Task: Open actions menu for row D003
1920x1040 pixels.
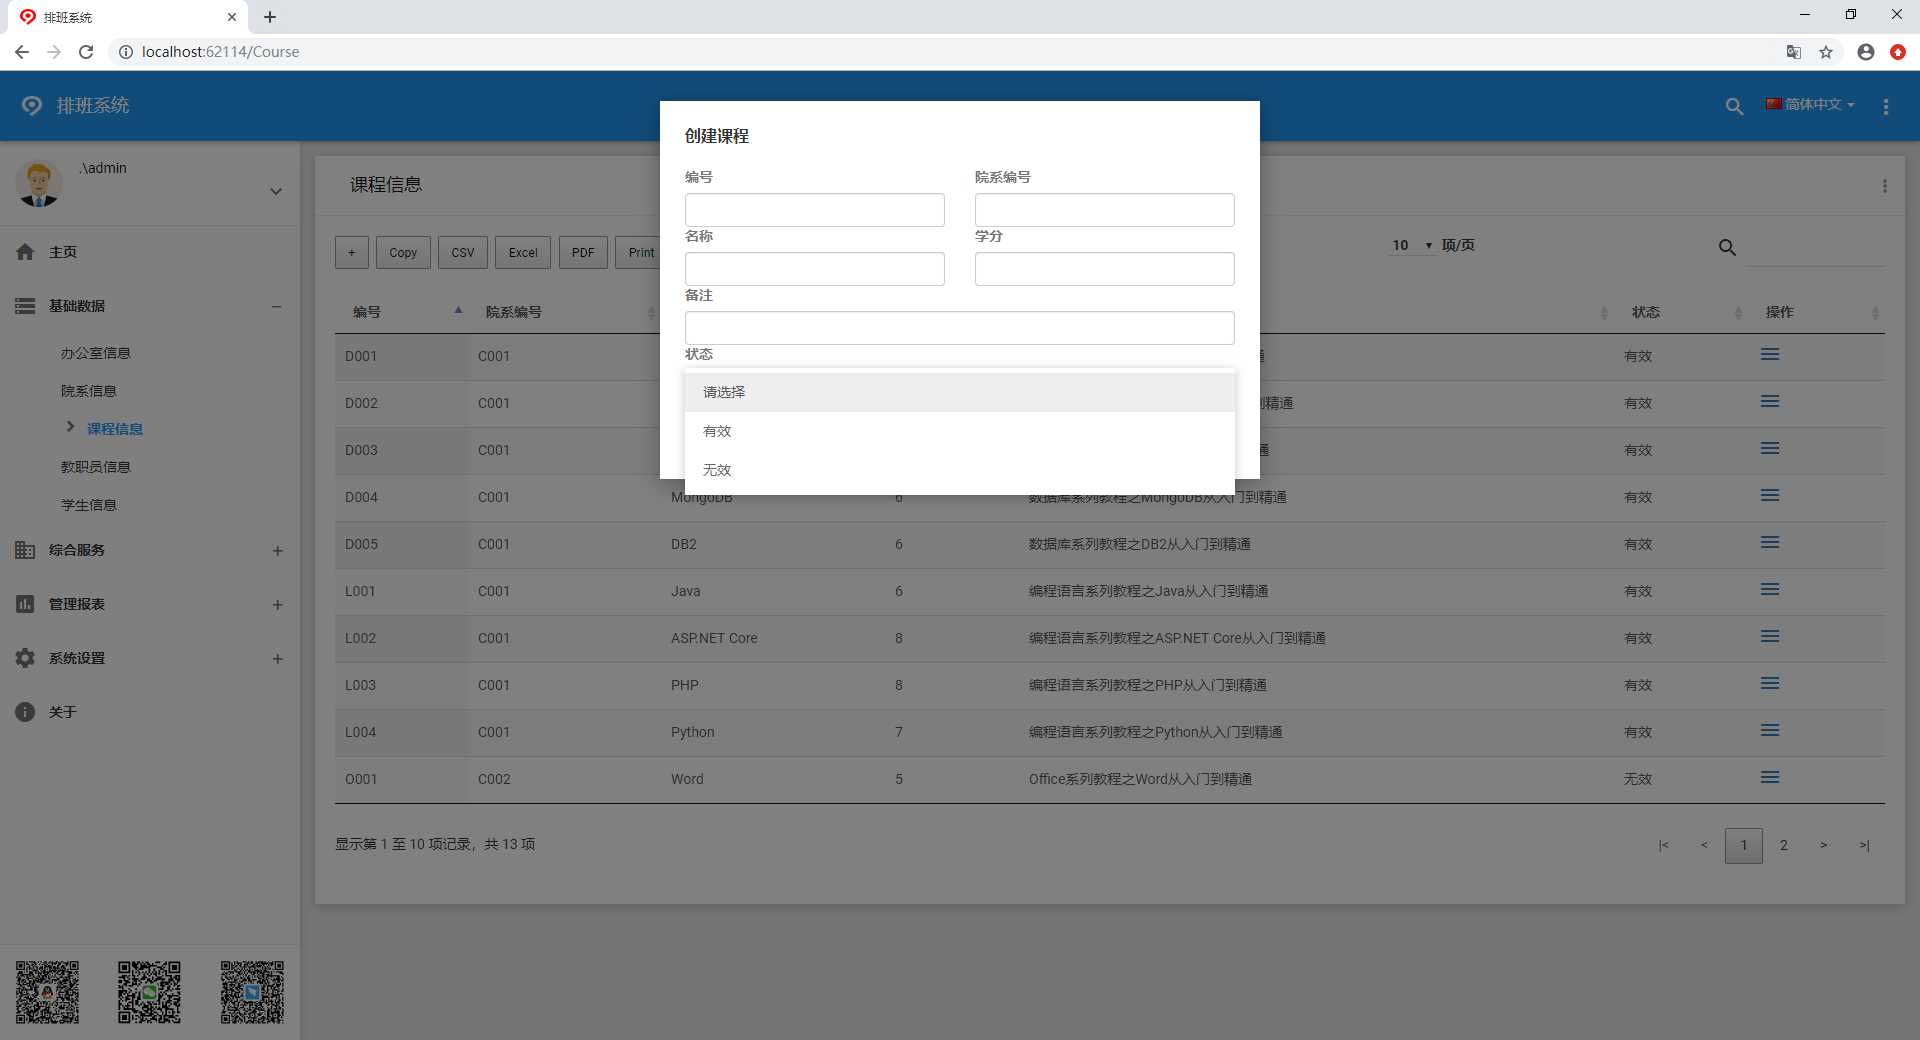Action: point(1770,448)
